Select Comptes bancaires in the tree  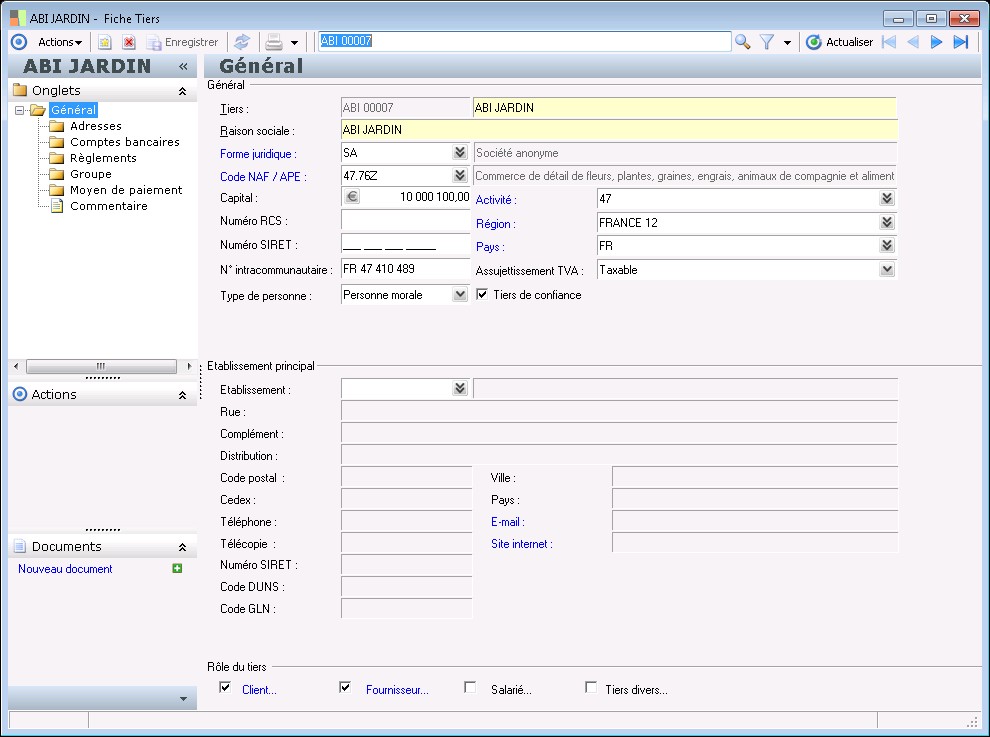click(x=124, y=142)
